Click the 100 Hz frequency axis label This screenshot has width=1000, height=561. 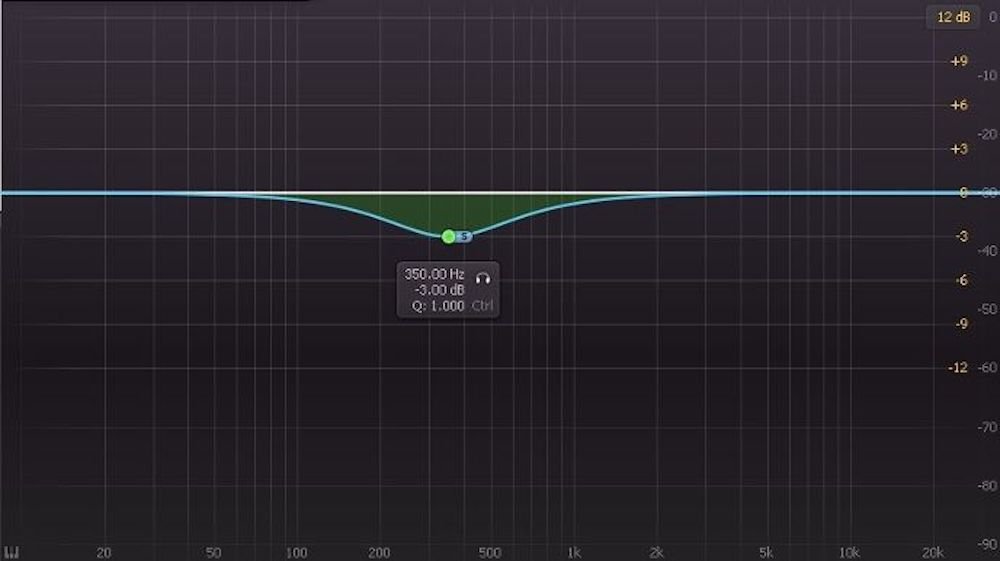[x=295, y=553]
